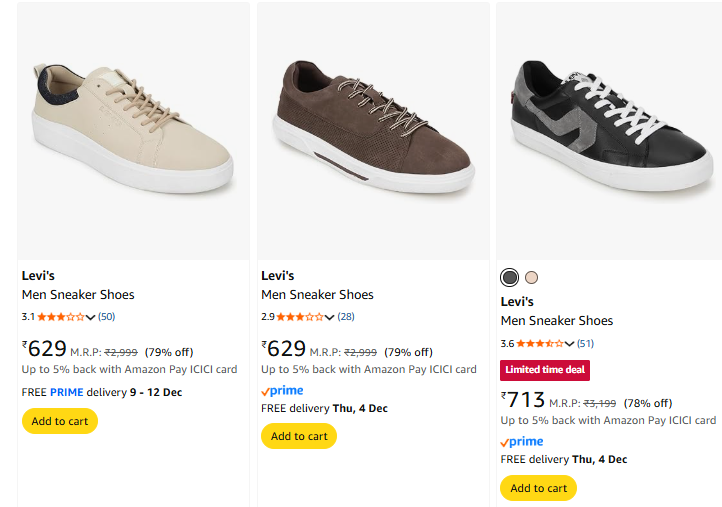Open the brown sneaker product image
This screenshot has height=507, width=722.
coord(373,130)
